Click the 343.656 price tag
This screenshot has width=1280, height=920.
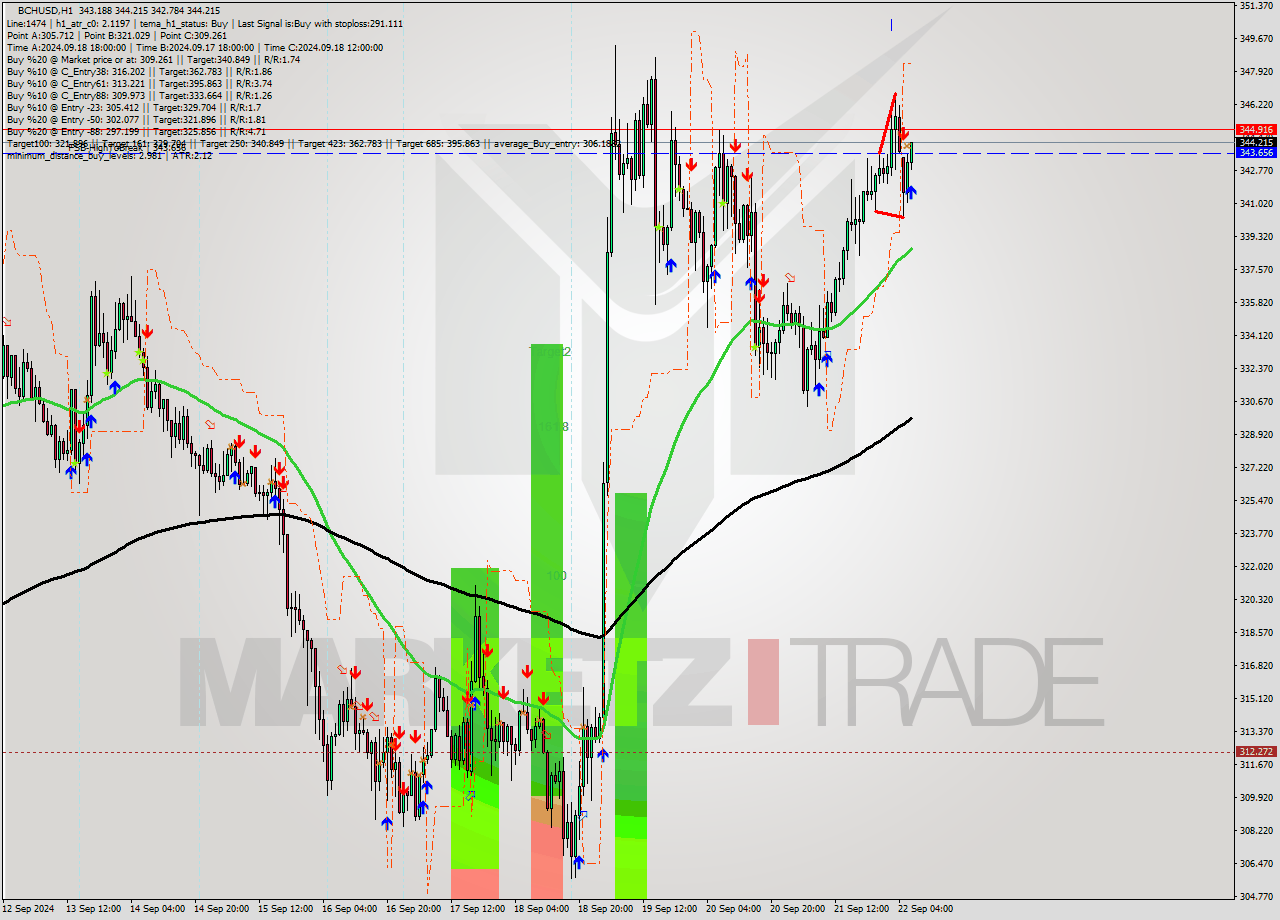click(x=1256, y=153)
